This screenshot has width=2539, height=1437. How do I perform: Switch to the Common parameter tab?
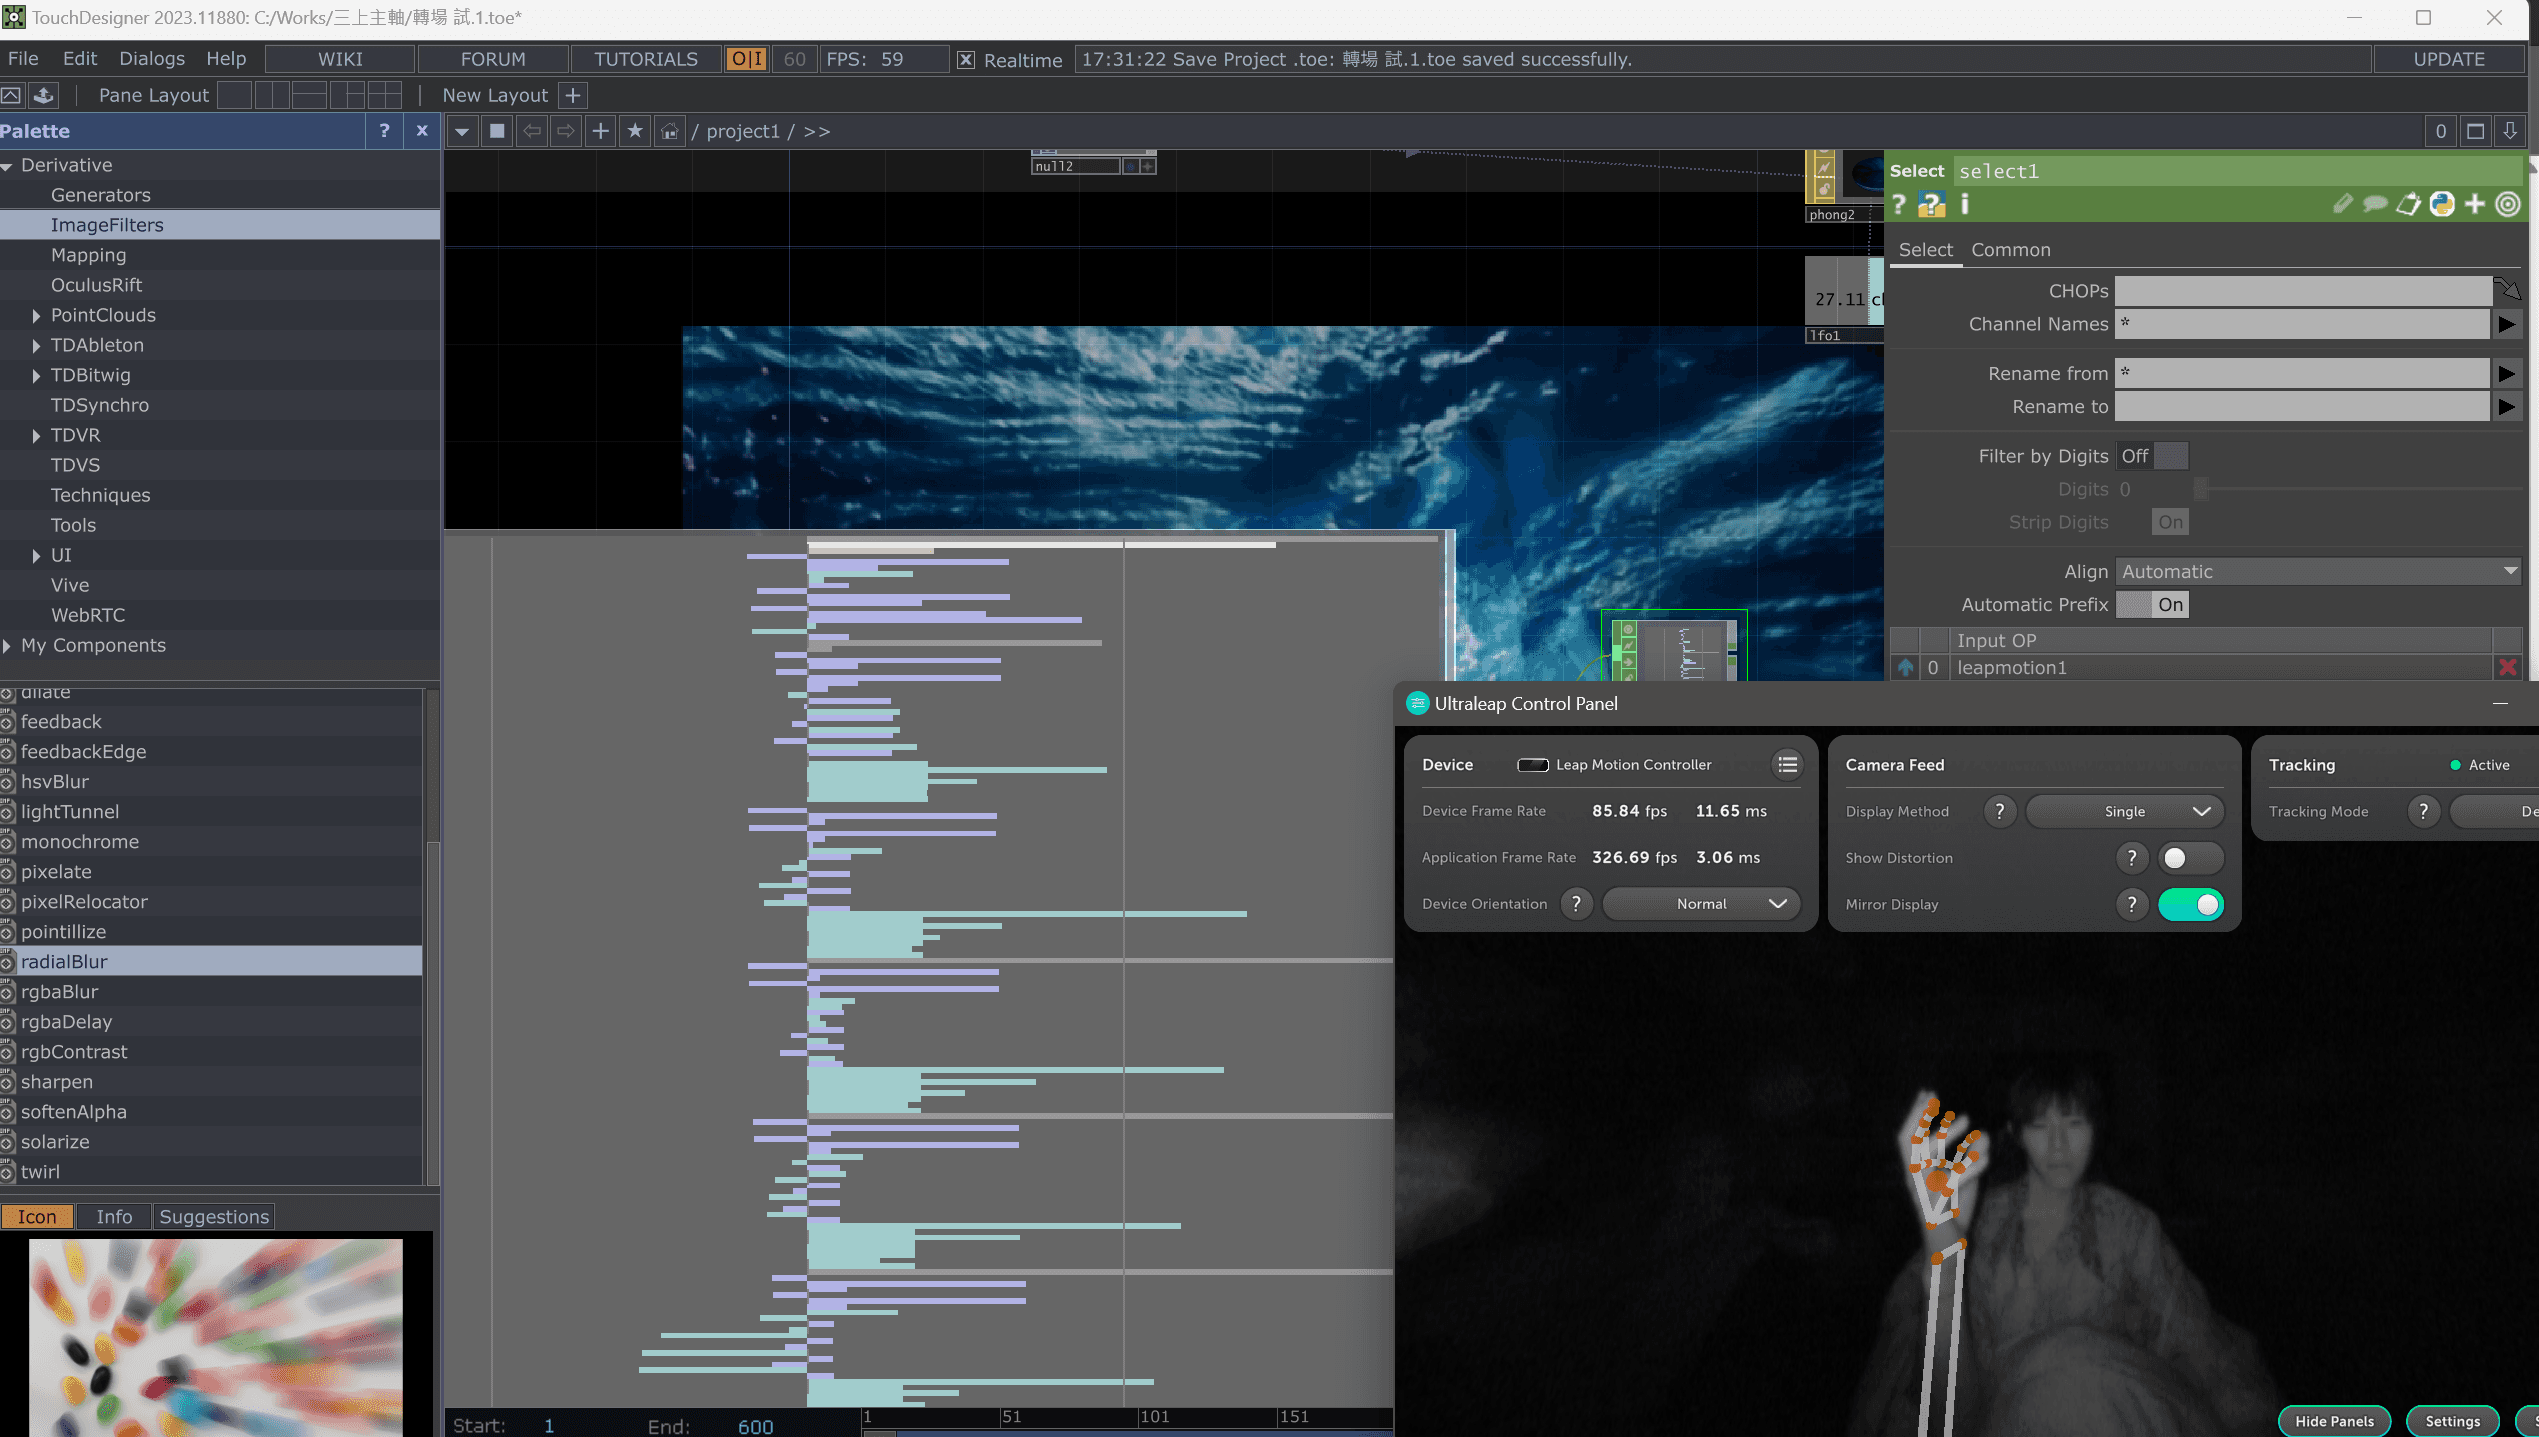tap(2010, 250)
